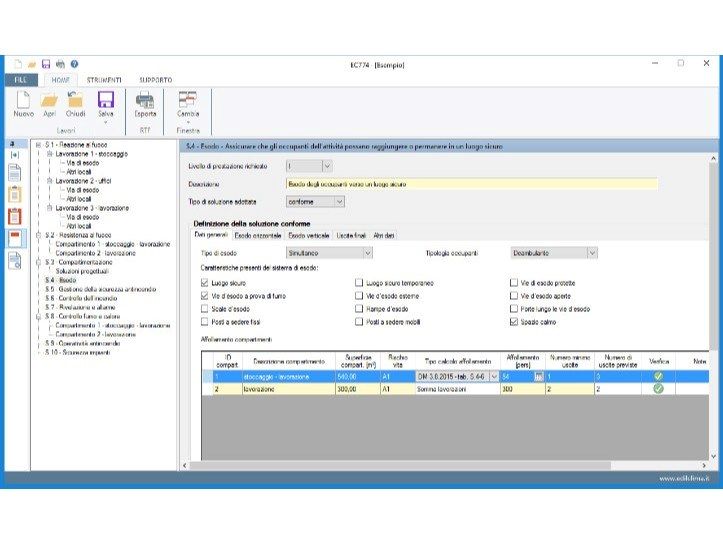Save the work with the Salva icon

[x=106, y=100]
